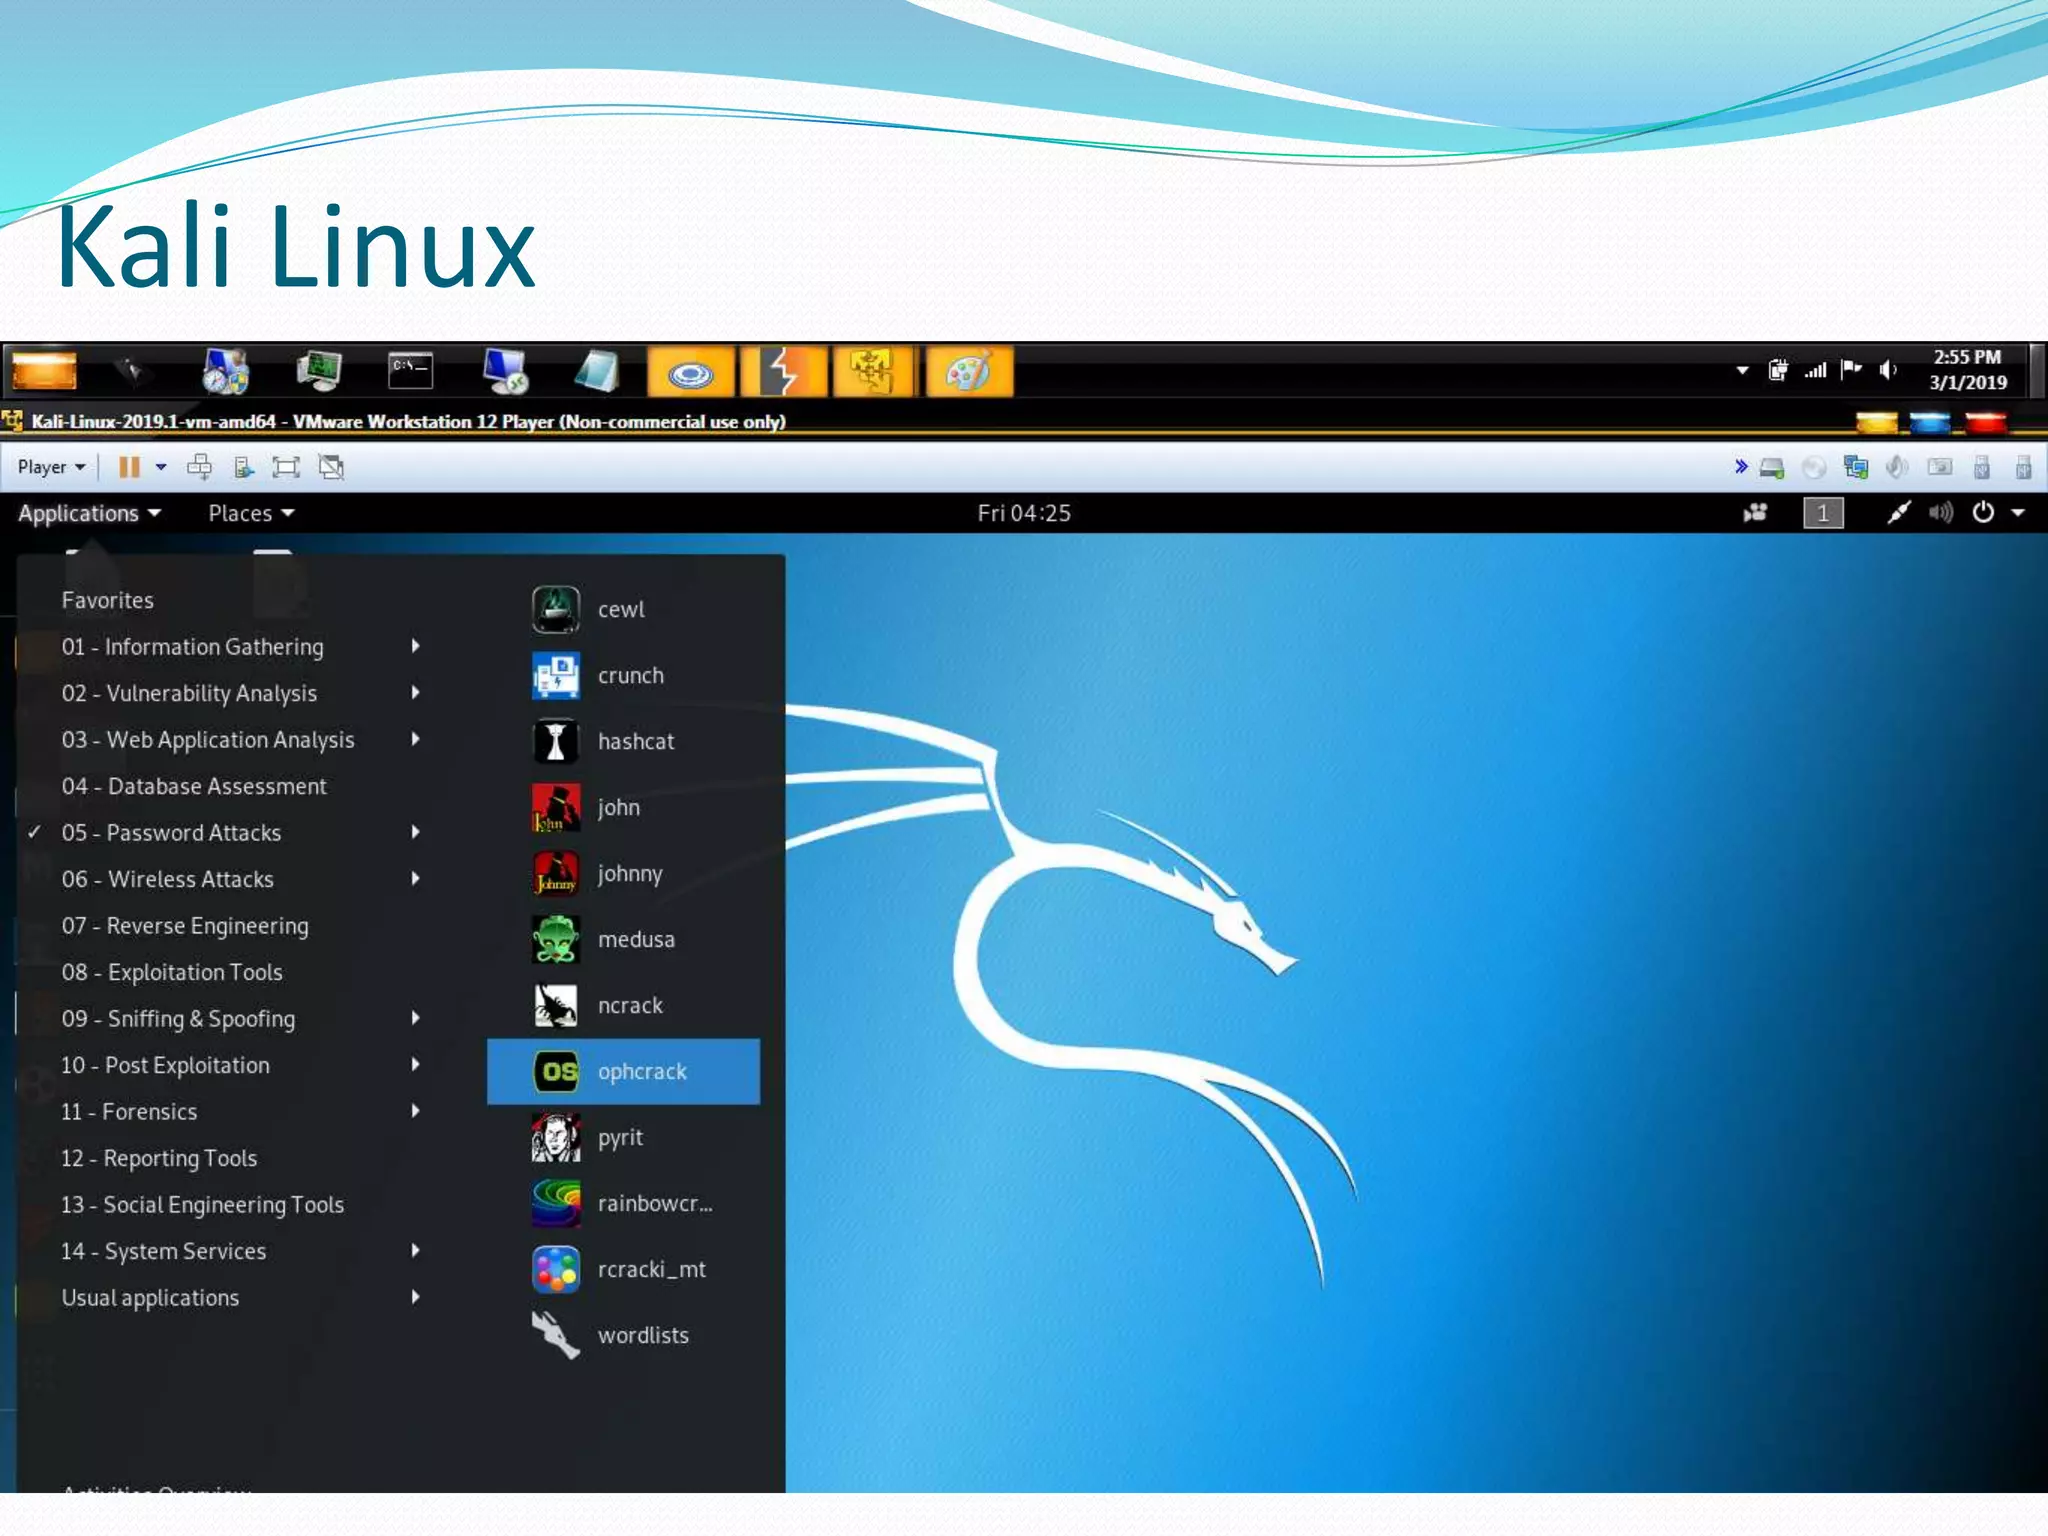Launch the hashcat tool icon
The width and height of the screenshot is (2048, 1536).
[x=556, y=741]
